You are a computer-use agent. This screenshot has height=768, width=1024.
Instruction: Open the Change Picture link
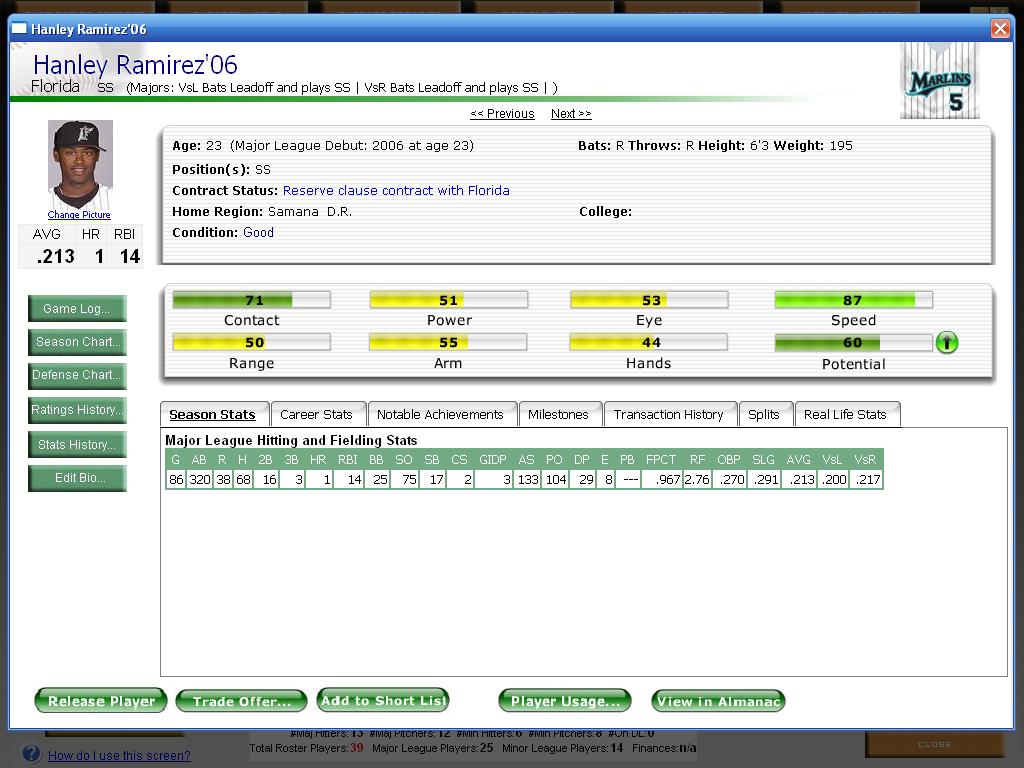click(79, 215)
